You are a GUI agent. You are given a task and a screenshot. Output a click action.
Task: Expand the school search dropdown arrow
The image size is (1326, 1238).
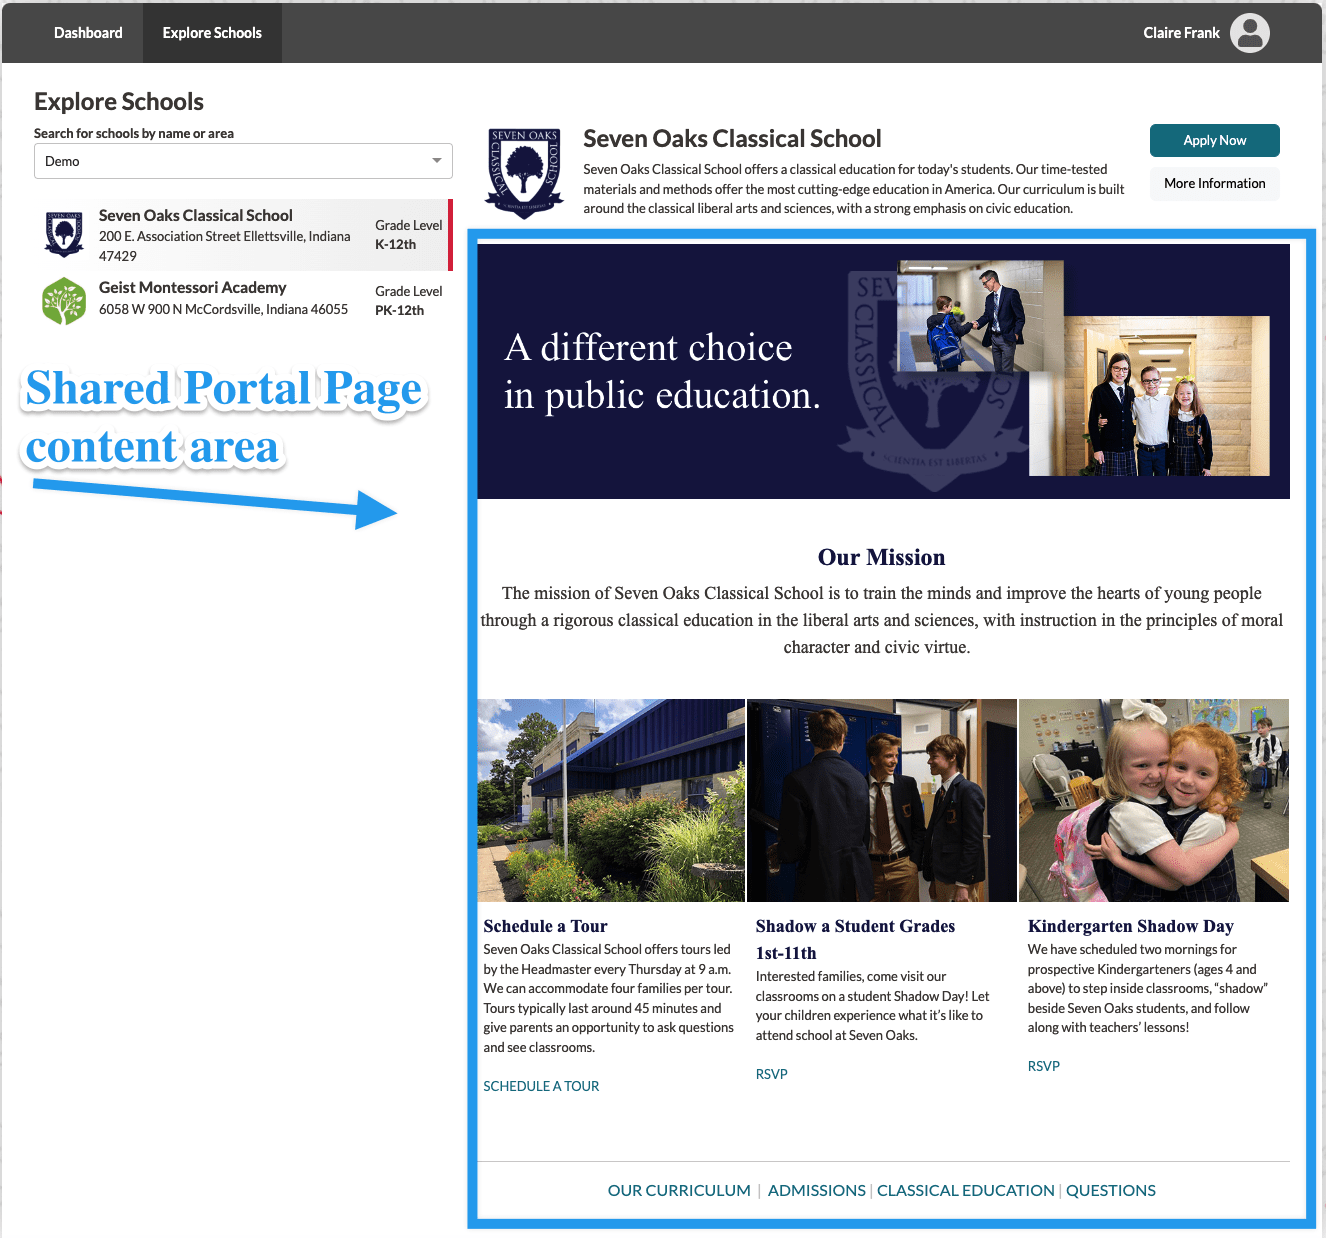tap(436, 161)
